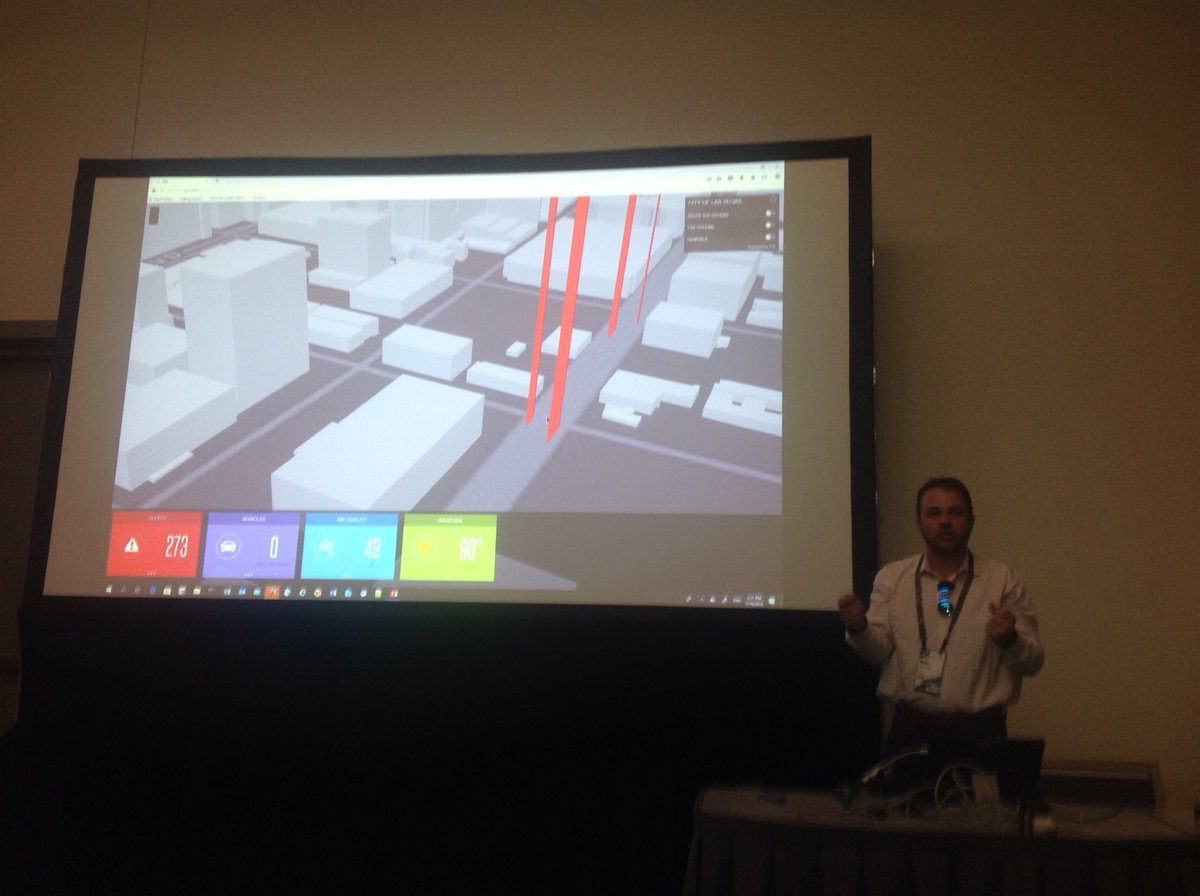Expand dots under the Air Quality tile
The height and width of the screenshot is (896, 1200).
tap(347, 576)
